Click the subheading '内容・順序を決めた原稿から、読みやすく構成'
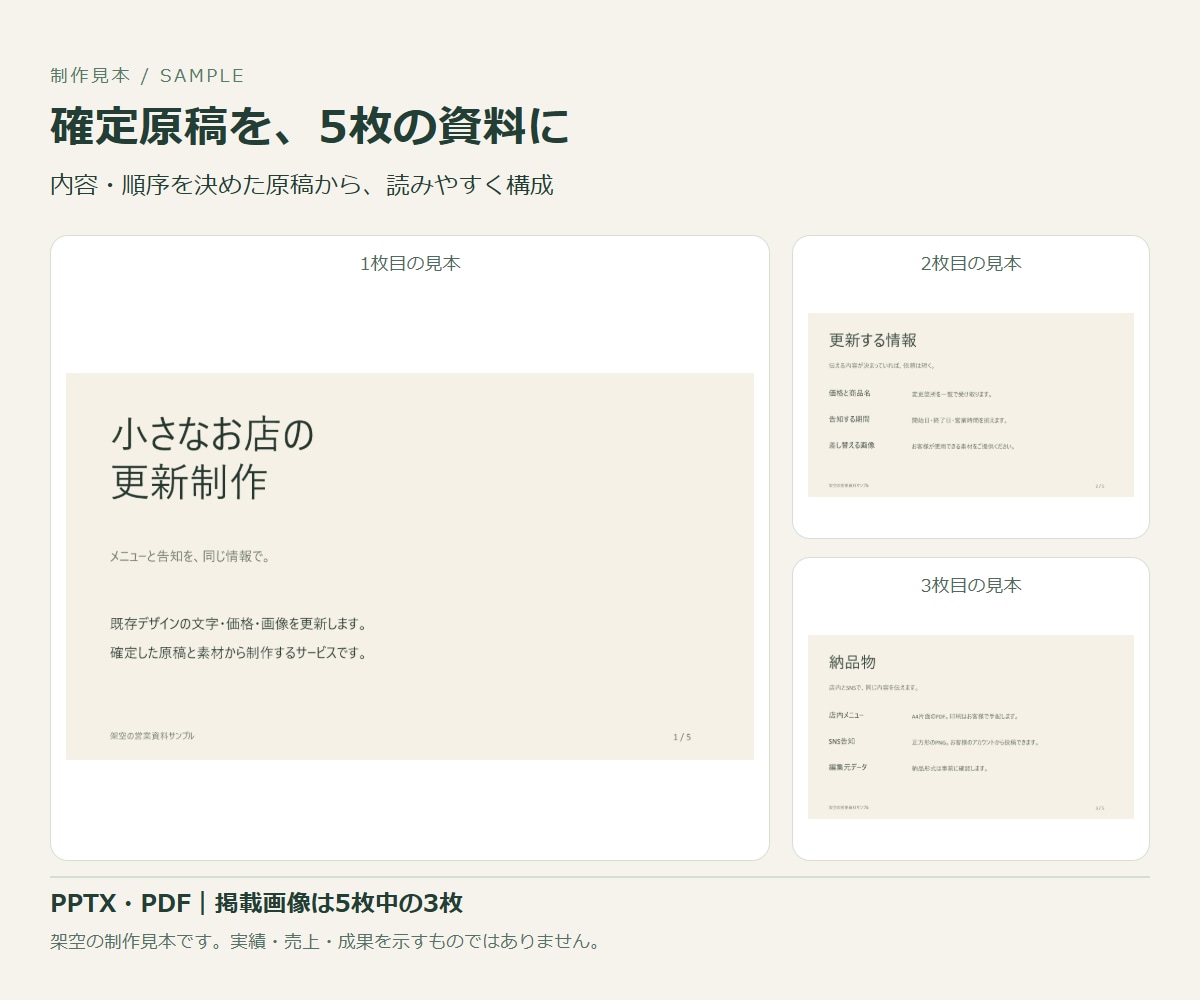 (302, 185)
